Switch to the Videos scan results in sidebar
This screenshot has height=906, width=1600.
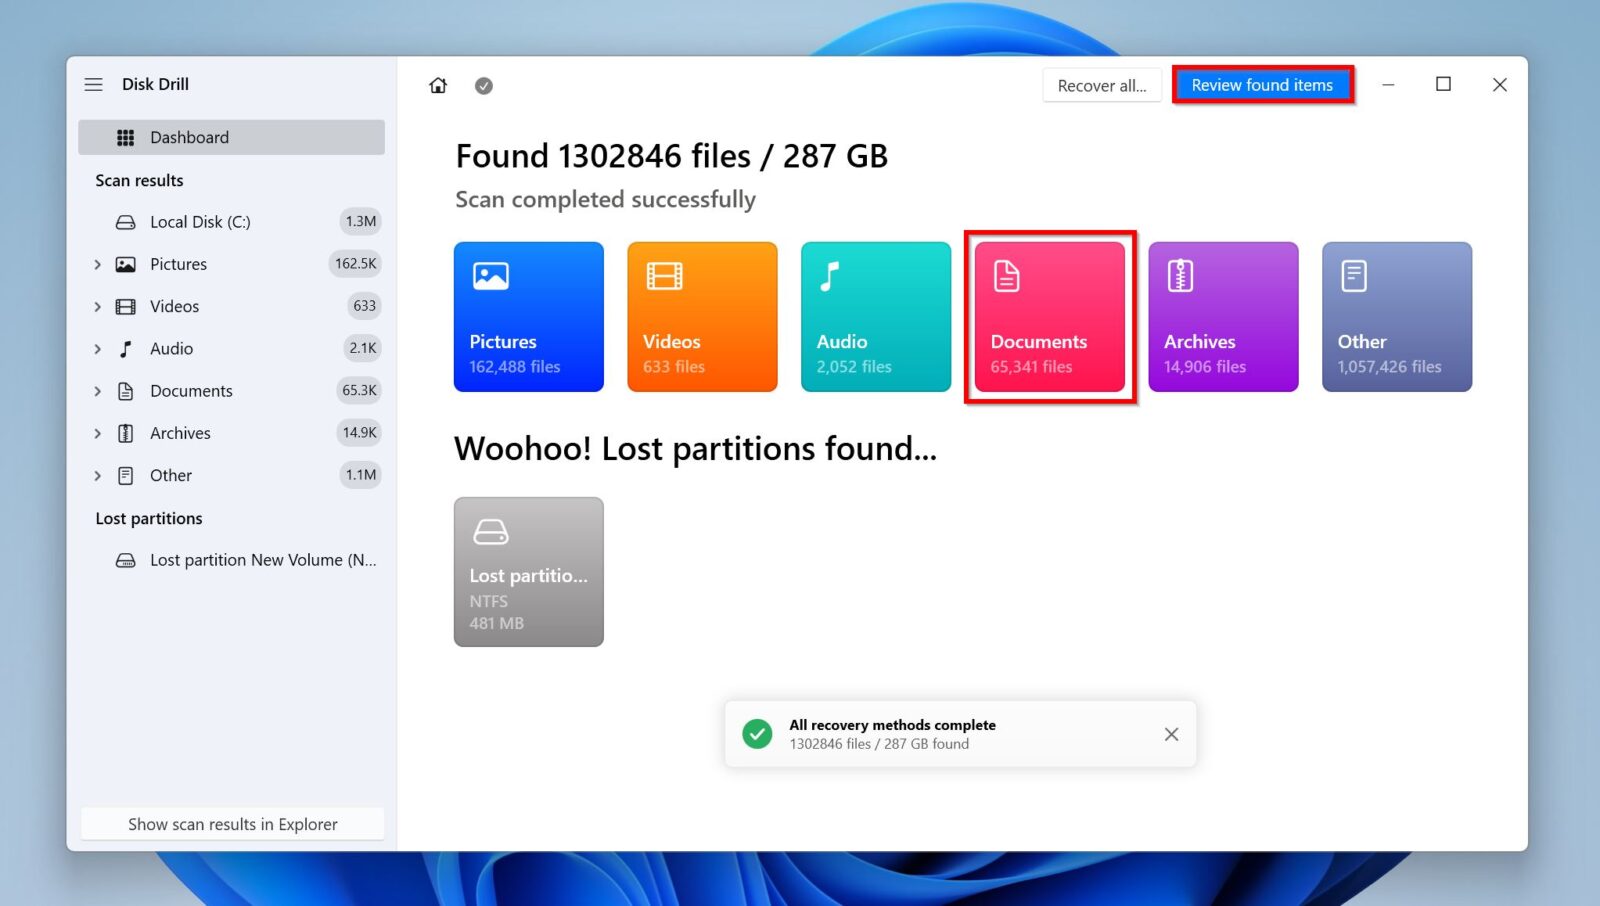coord(173,306)
